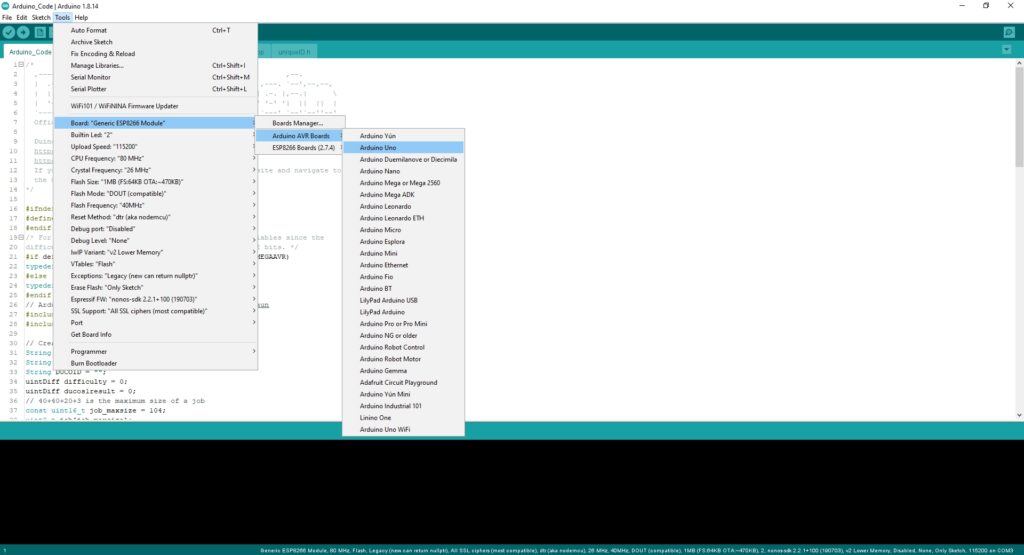
Task: Pick Arduino Uno WiFi board
Action: [x=403, y=430]
